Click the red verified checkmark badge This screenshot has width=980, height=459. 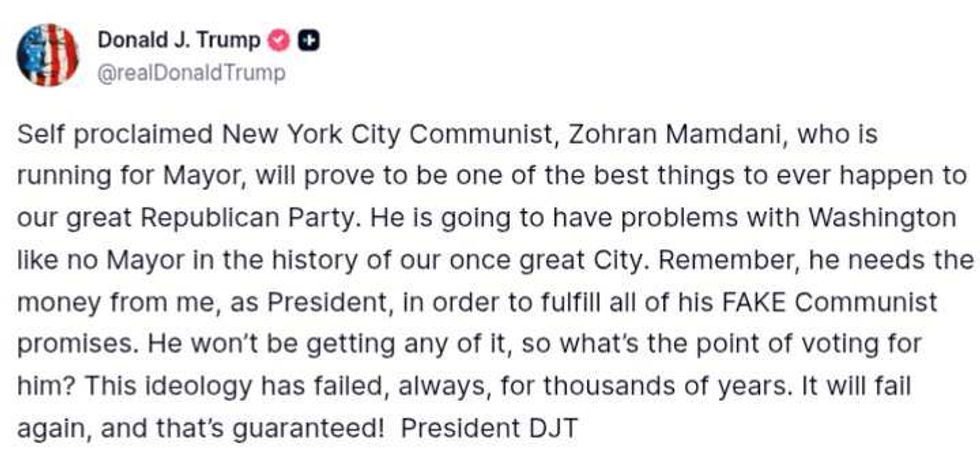click(x=281, y=41)
